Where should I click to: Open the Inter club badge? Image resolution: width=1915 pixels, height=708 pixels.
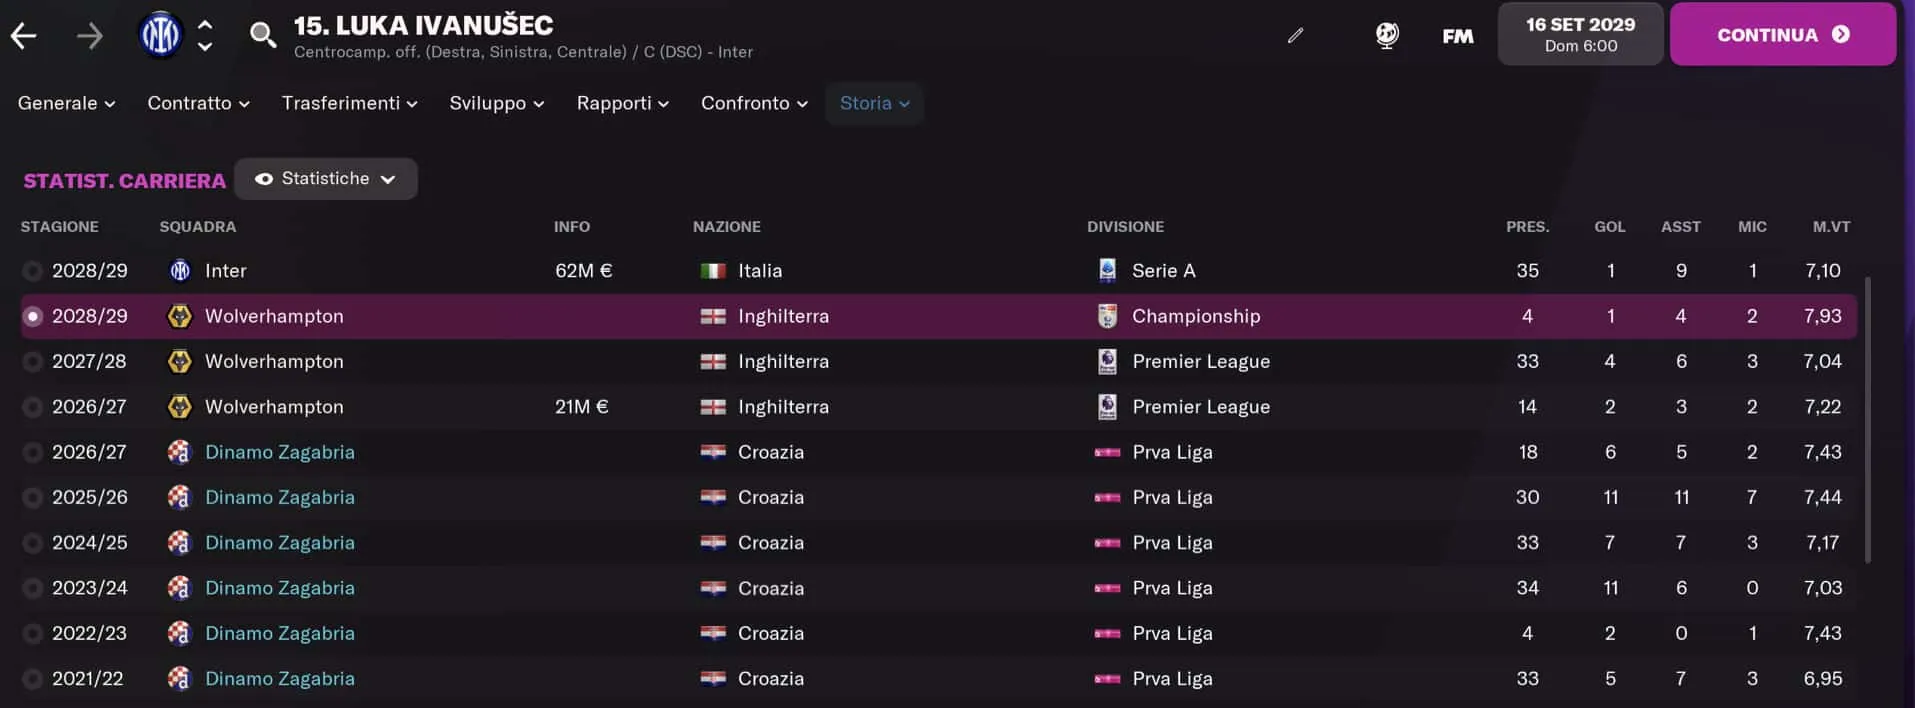click(160, 35)
